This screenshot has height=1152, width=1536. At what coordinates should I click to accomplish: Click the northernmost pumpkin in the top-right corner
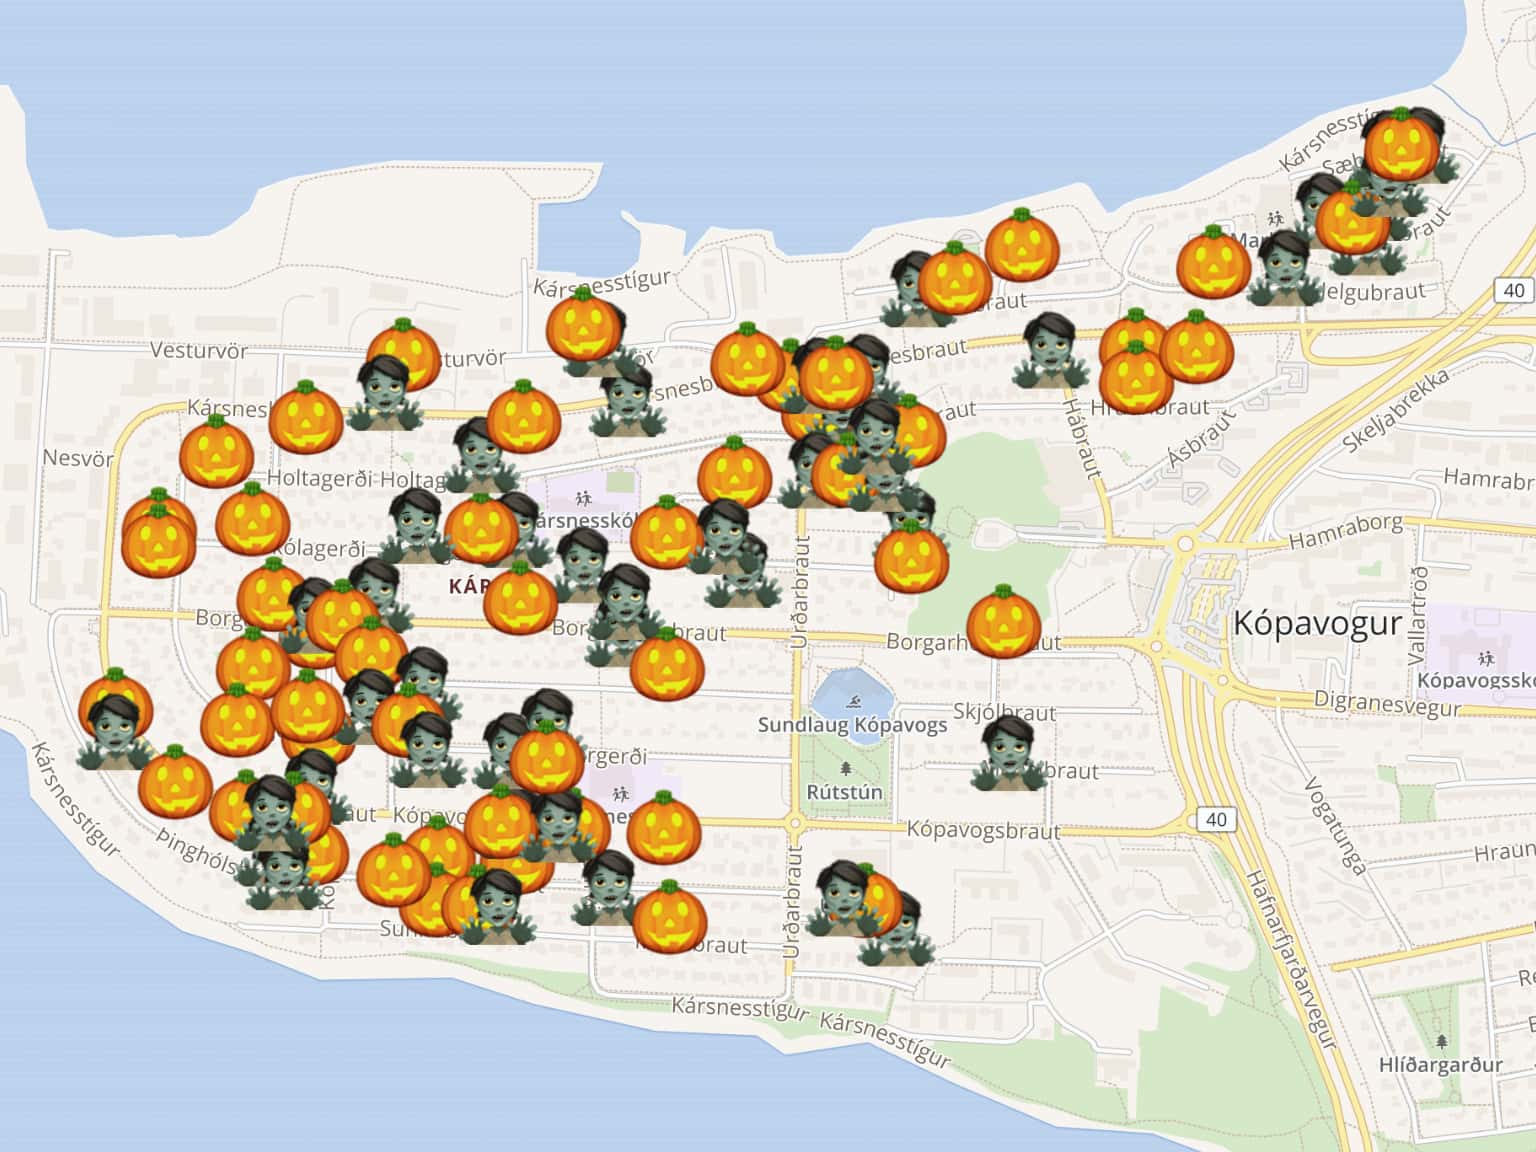pos(1401,145)
